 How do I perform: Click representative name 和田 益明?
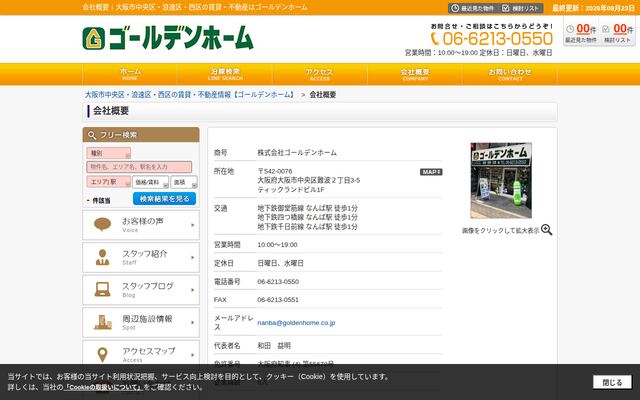pyautogui.click(x=274, y=346)
